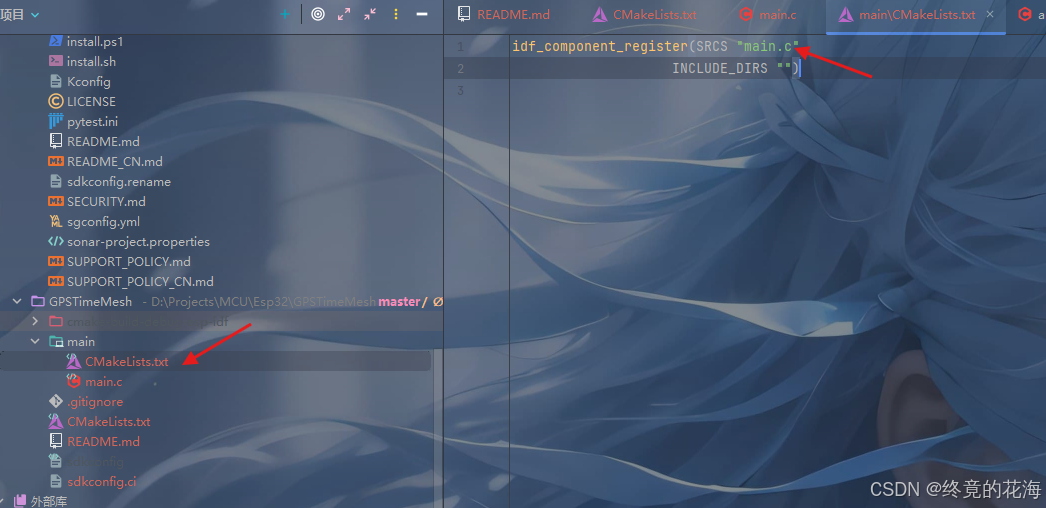Hide the project tool window
Screen dimensions: 1046x508
click(422, 14)
